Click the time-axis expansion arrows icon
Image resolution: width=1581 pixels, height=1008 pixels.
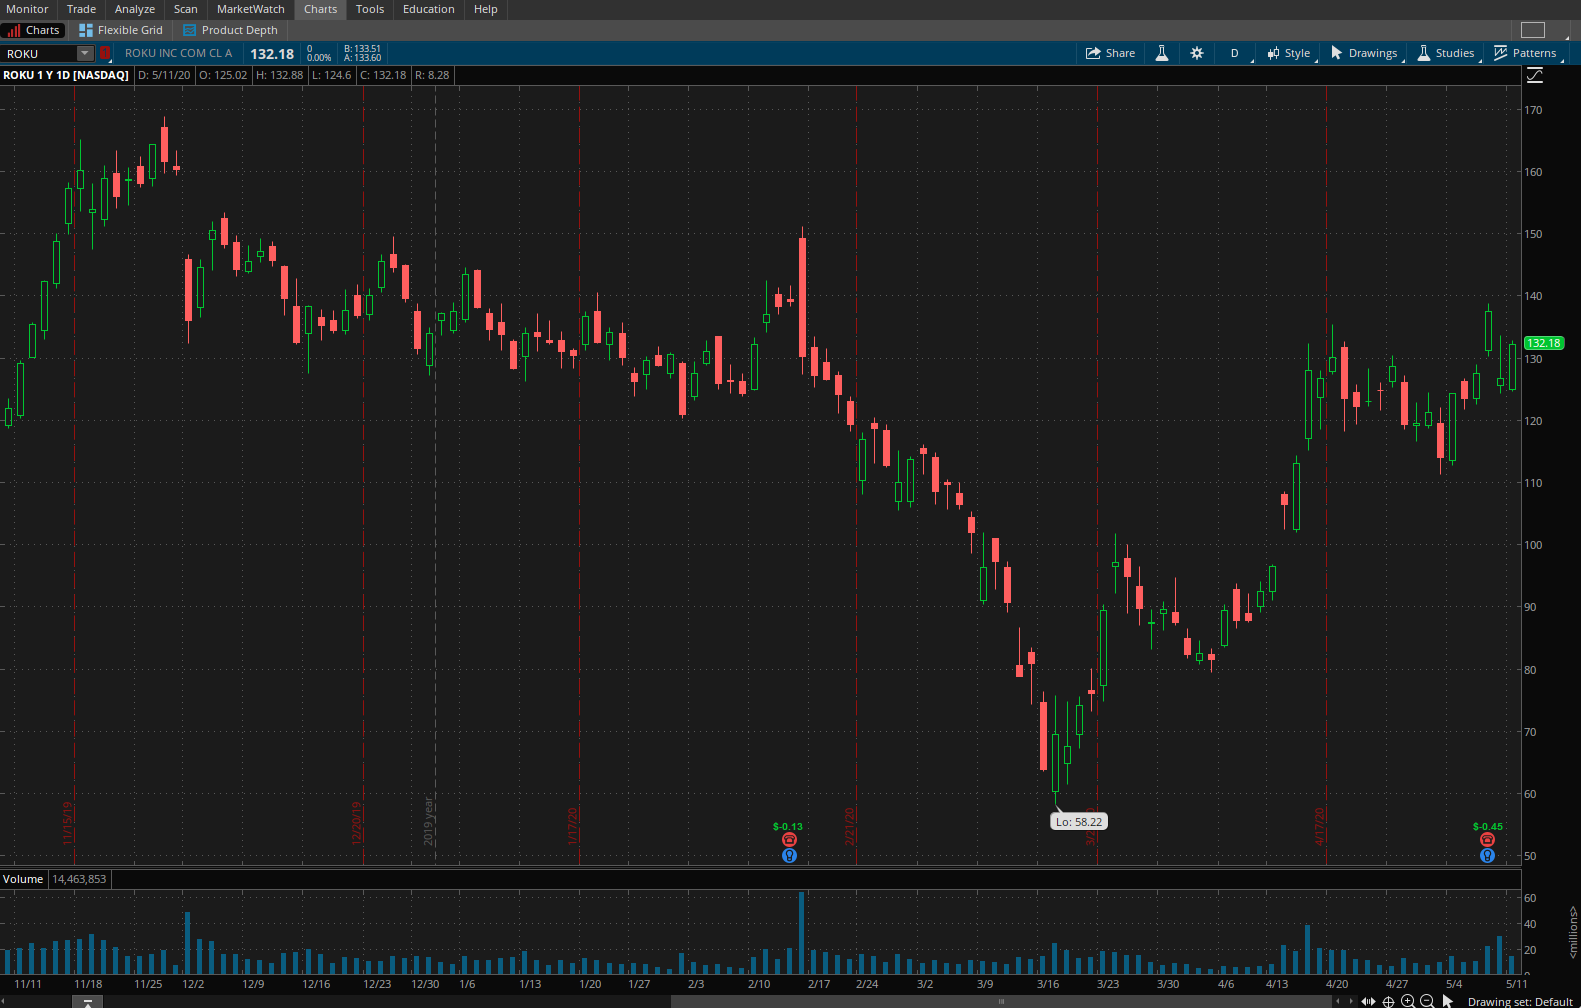tap(1368, 1001)
